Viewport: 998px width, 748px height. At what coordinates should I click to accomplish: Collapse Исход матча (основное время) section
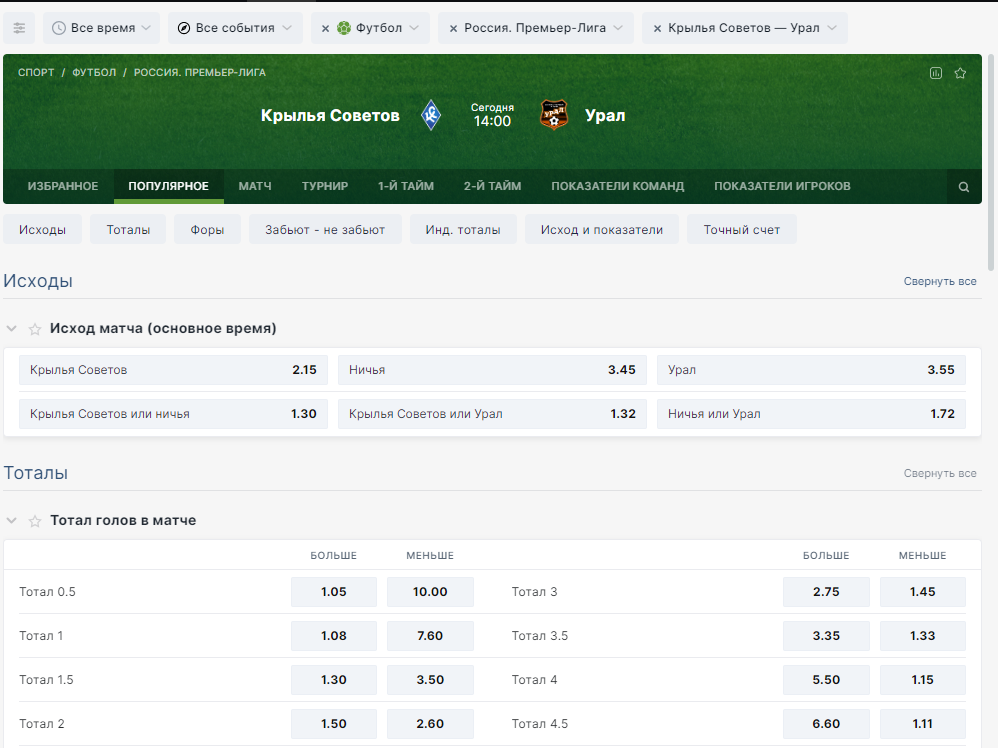pyautogui.click(x=11, y=328)
